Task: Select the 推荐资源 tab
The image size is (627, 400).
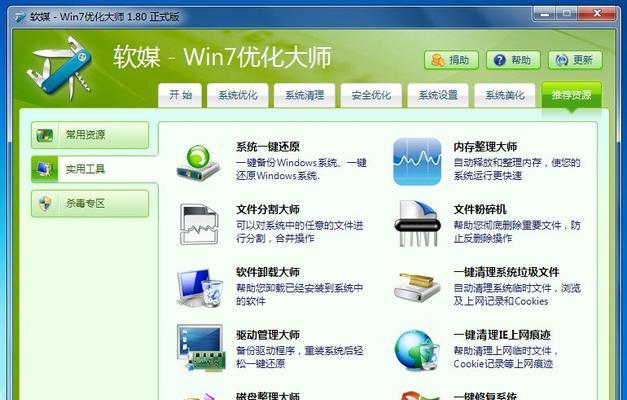Action: coord(571,95)
